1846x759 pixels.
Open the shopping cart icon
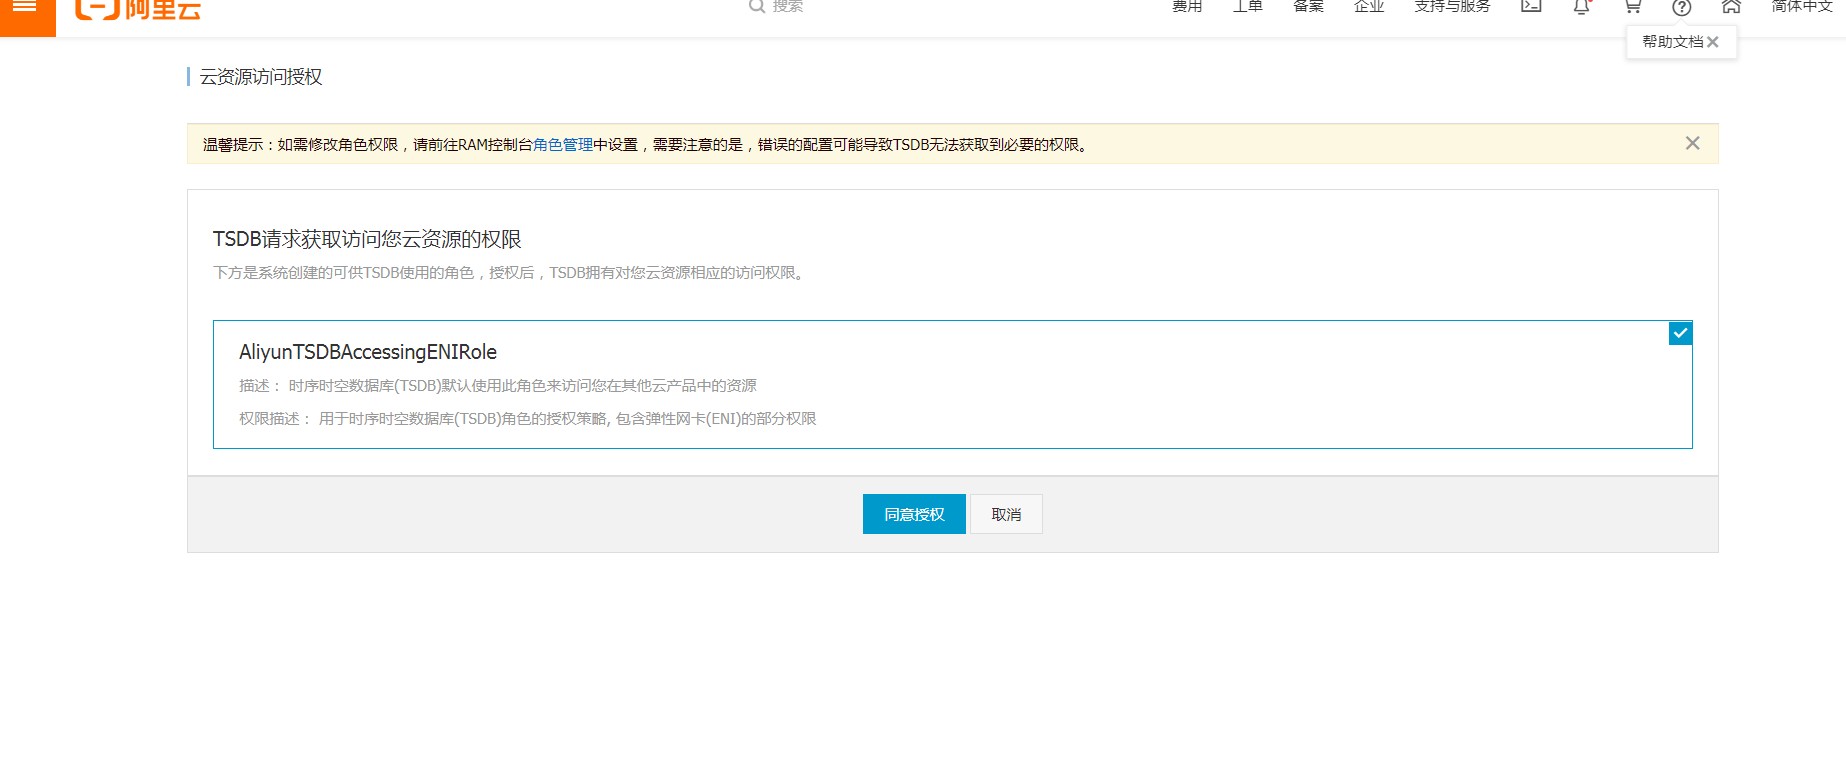1632,6
